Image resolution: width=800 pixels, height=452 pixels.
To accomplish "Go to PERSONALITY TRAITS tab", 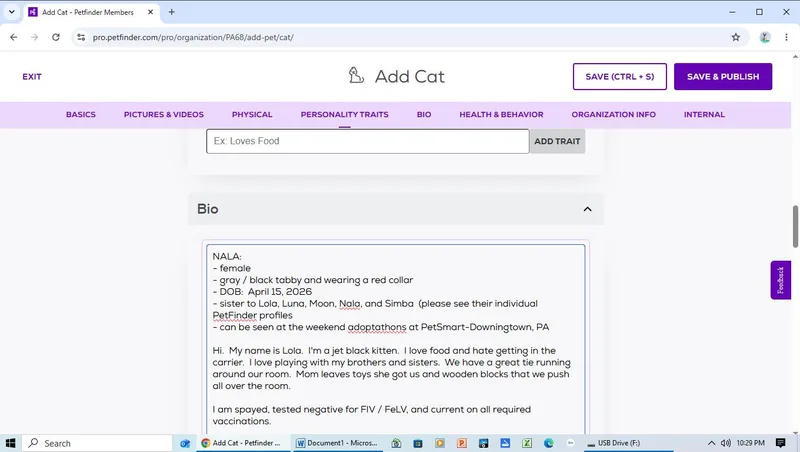I will point(344,115).
